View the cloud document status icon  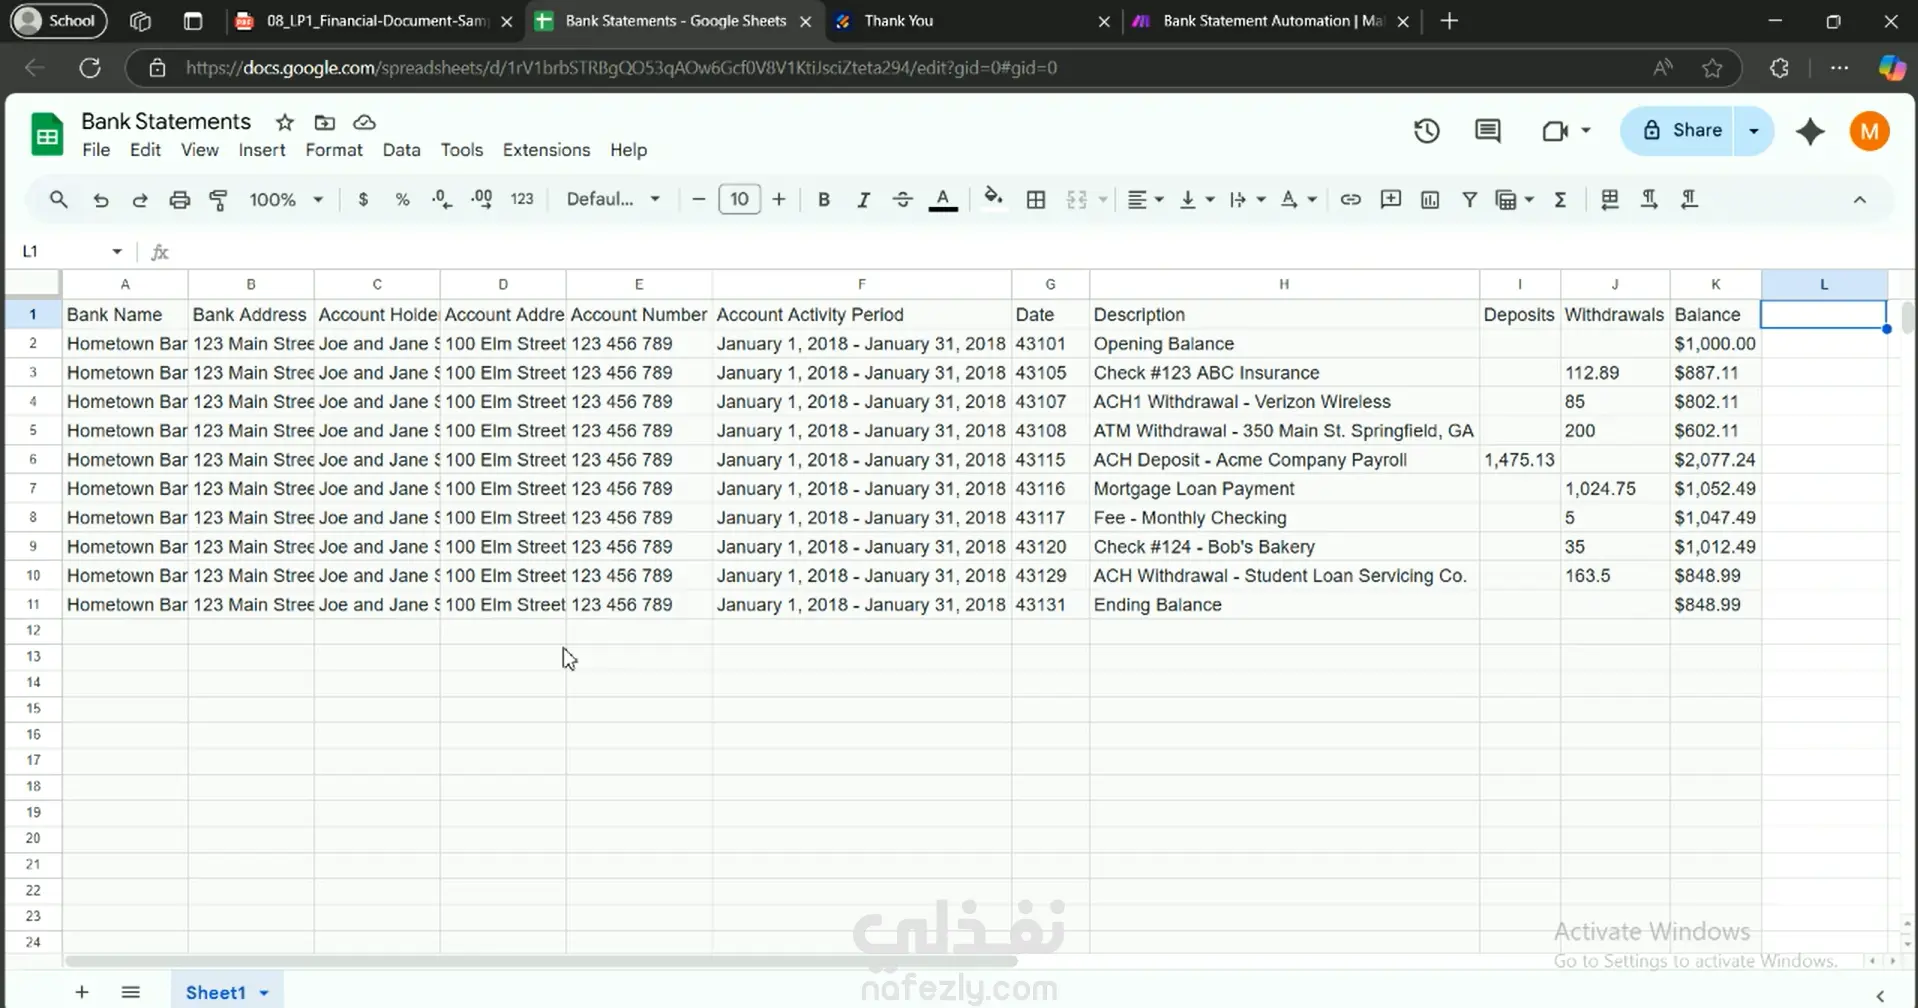364,122
